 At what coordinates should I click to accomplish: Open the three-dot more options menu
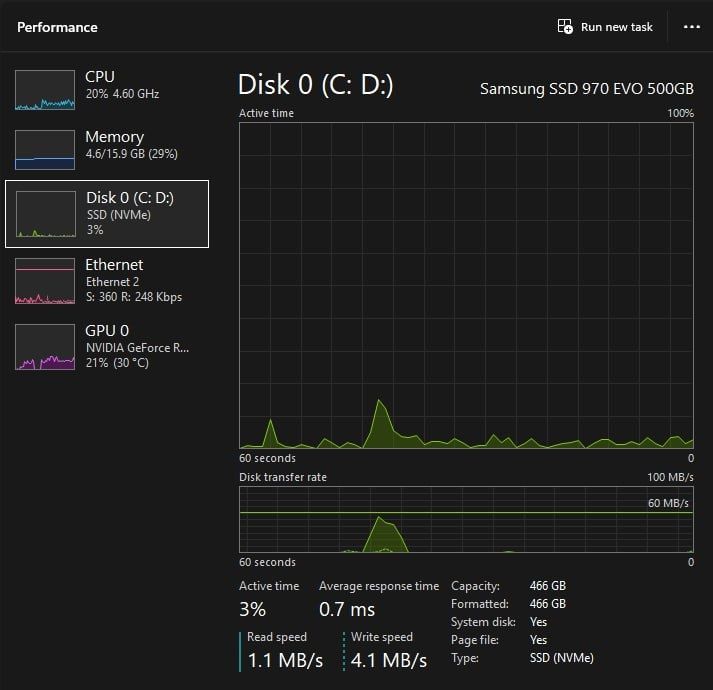pyautogui.click(x=692, y=27)
